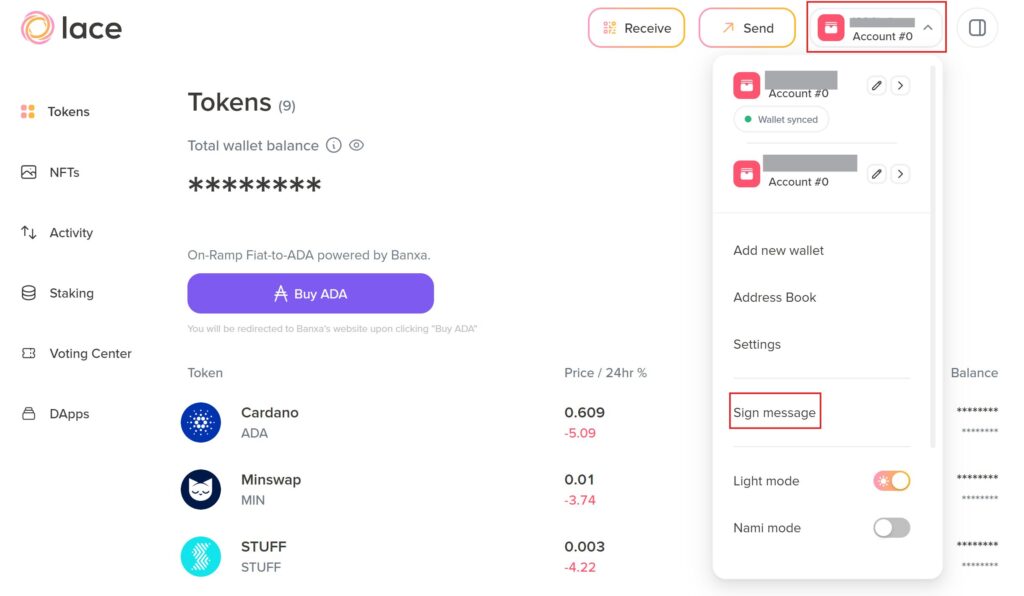Click the Minswap cat token icon
Viewport: 1024px width, 596px height.
point(201,489)
